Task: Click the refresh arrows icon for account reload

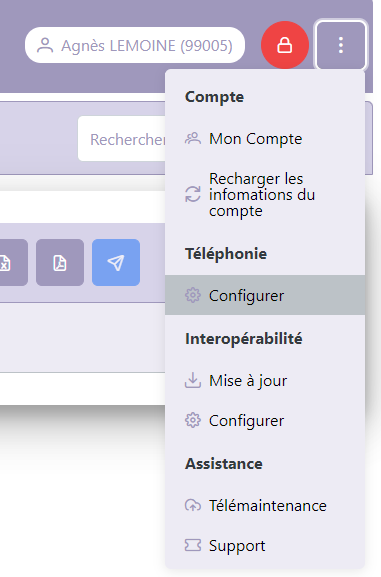Action: click(193, 194)
